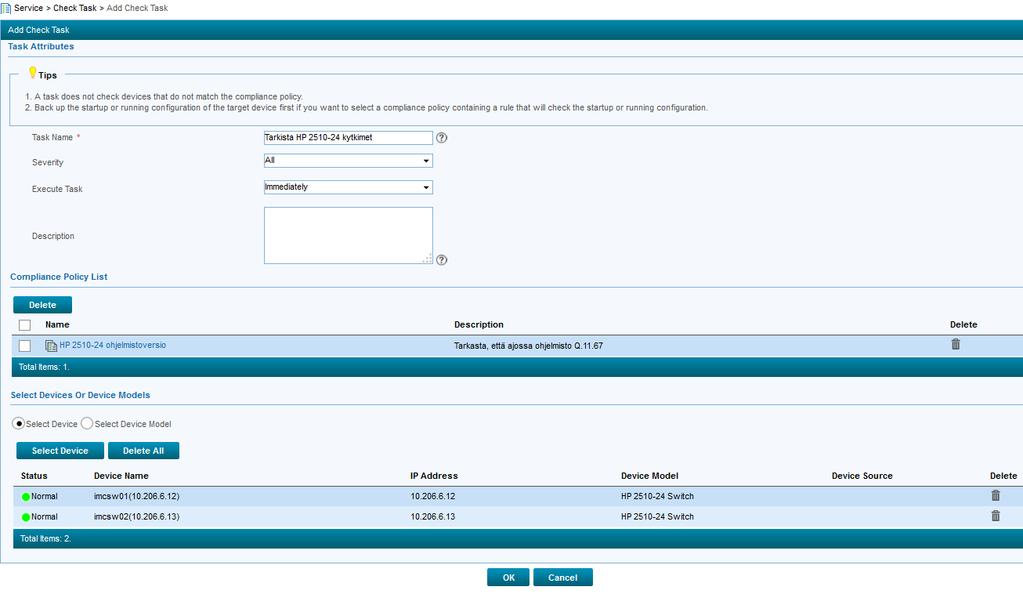This screenshot has width=1023, height=594.
Task: Click the Select Device button
Action: click(60, 450)
